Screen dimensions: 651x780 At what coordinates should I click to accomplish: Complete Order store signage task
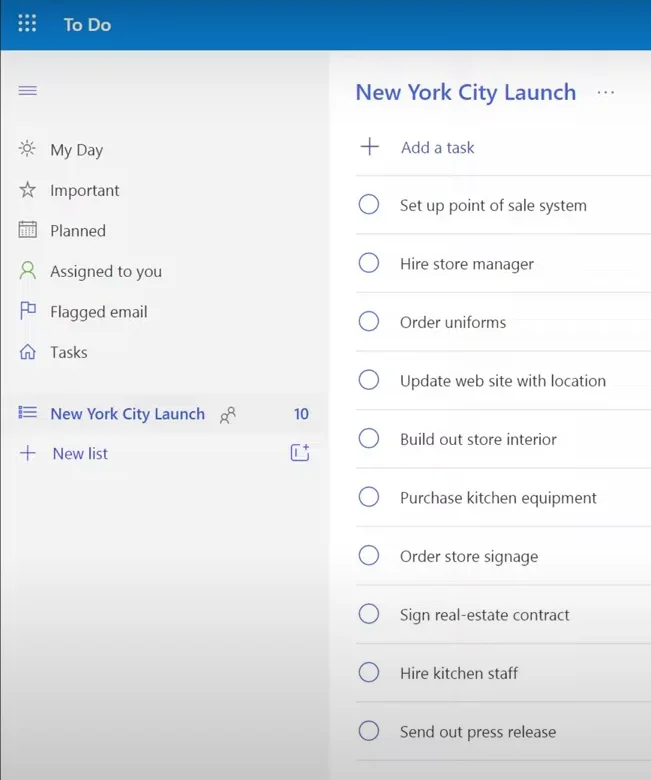369,555
